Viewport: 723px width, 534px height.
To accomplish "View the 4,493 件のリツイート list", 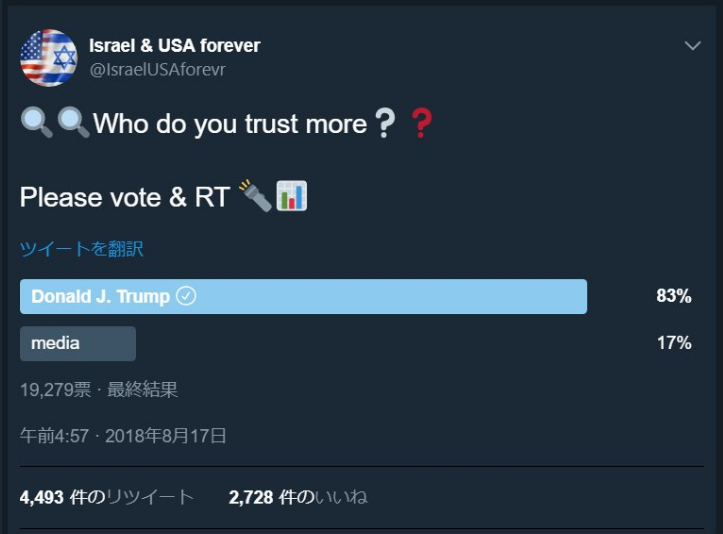I will [107, 497].
